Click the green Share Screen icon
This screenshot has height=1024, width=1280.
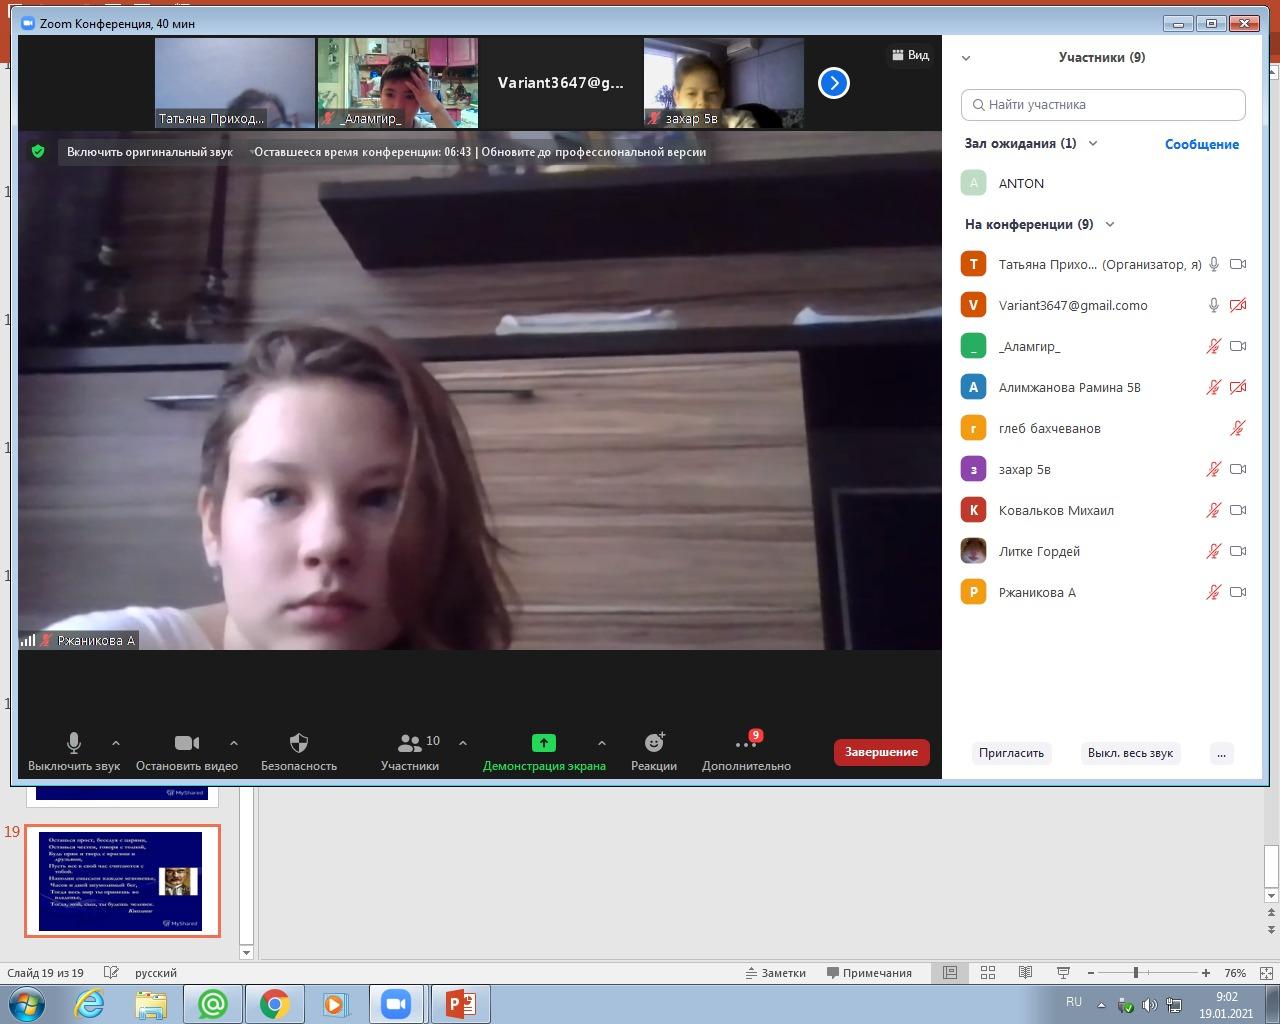click(543, 743)
